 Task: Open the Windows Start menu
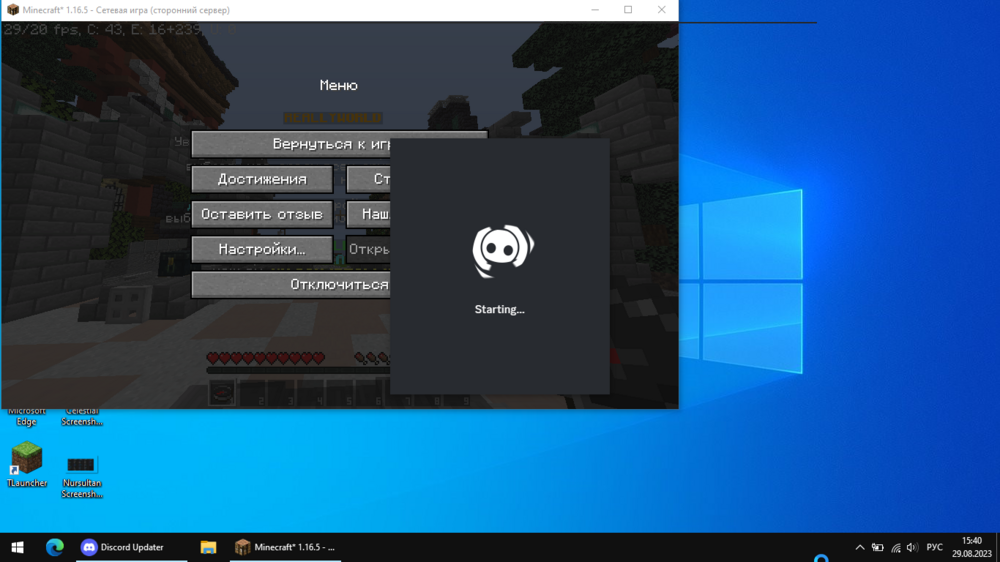click(x=17, y=547)
